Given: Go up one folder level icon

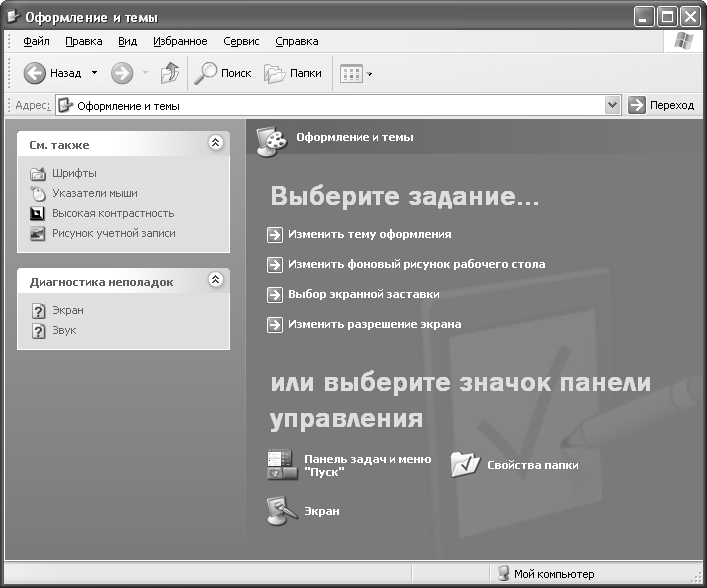Looking at the screenshot, I should point(170,73).
